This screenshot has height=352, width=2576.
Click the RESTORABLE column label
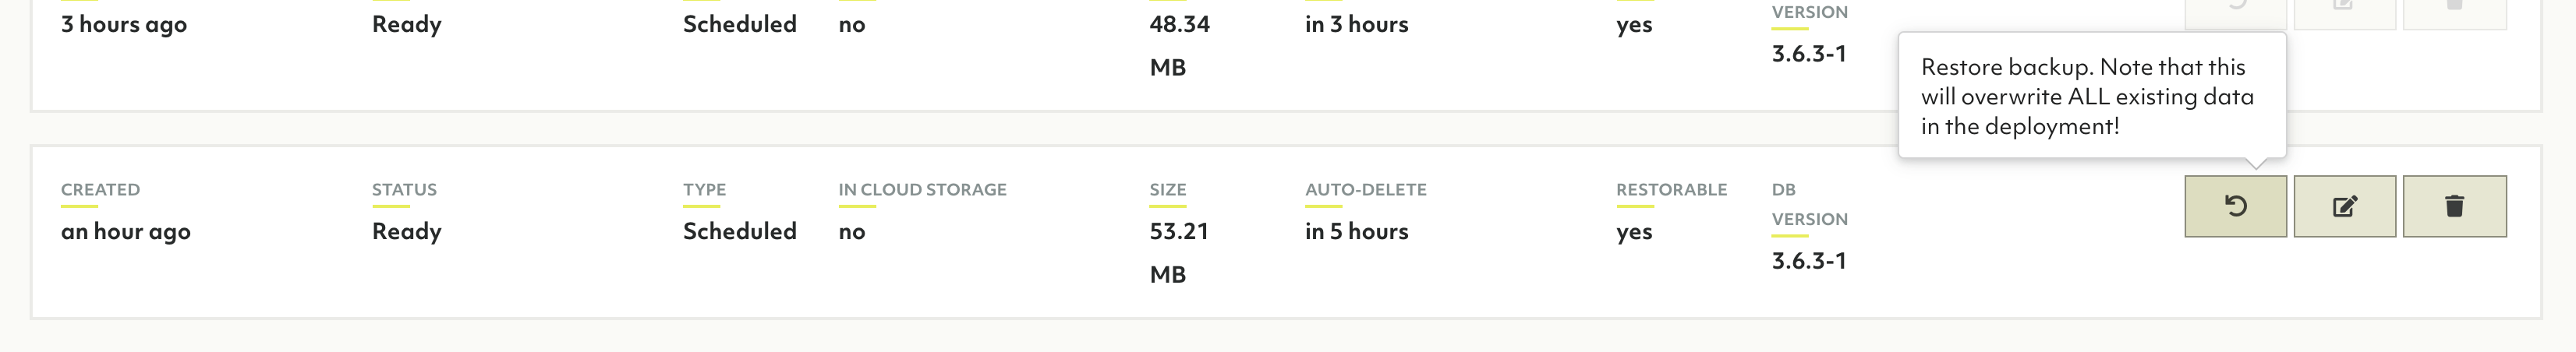pos(1671,189)
